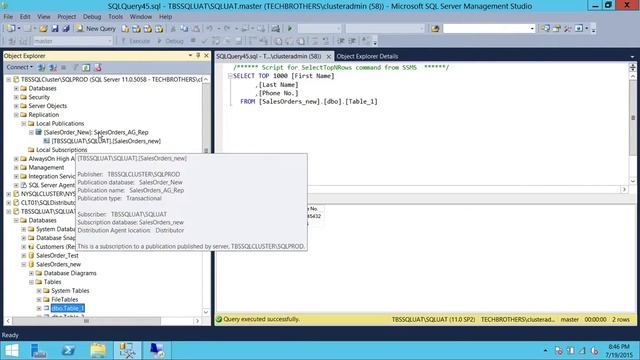
Task: Click the green Start arrow icon
Action: pyautogui.click(x=290, y=29)
